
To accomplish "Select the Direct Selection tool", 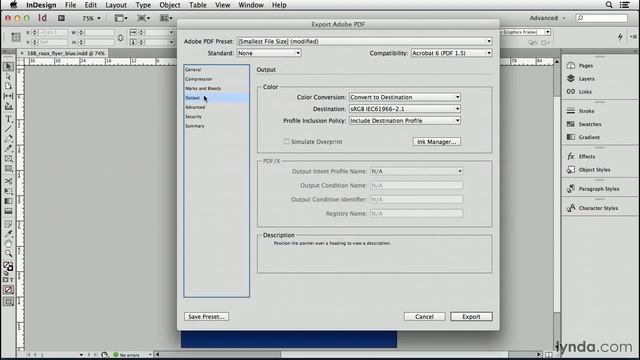I will 8,77.
